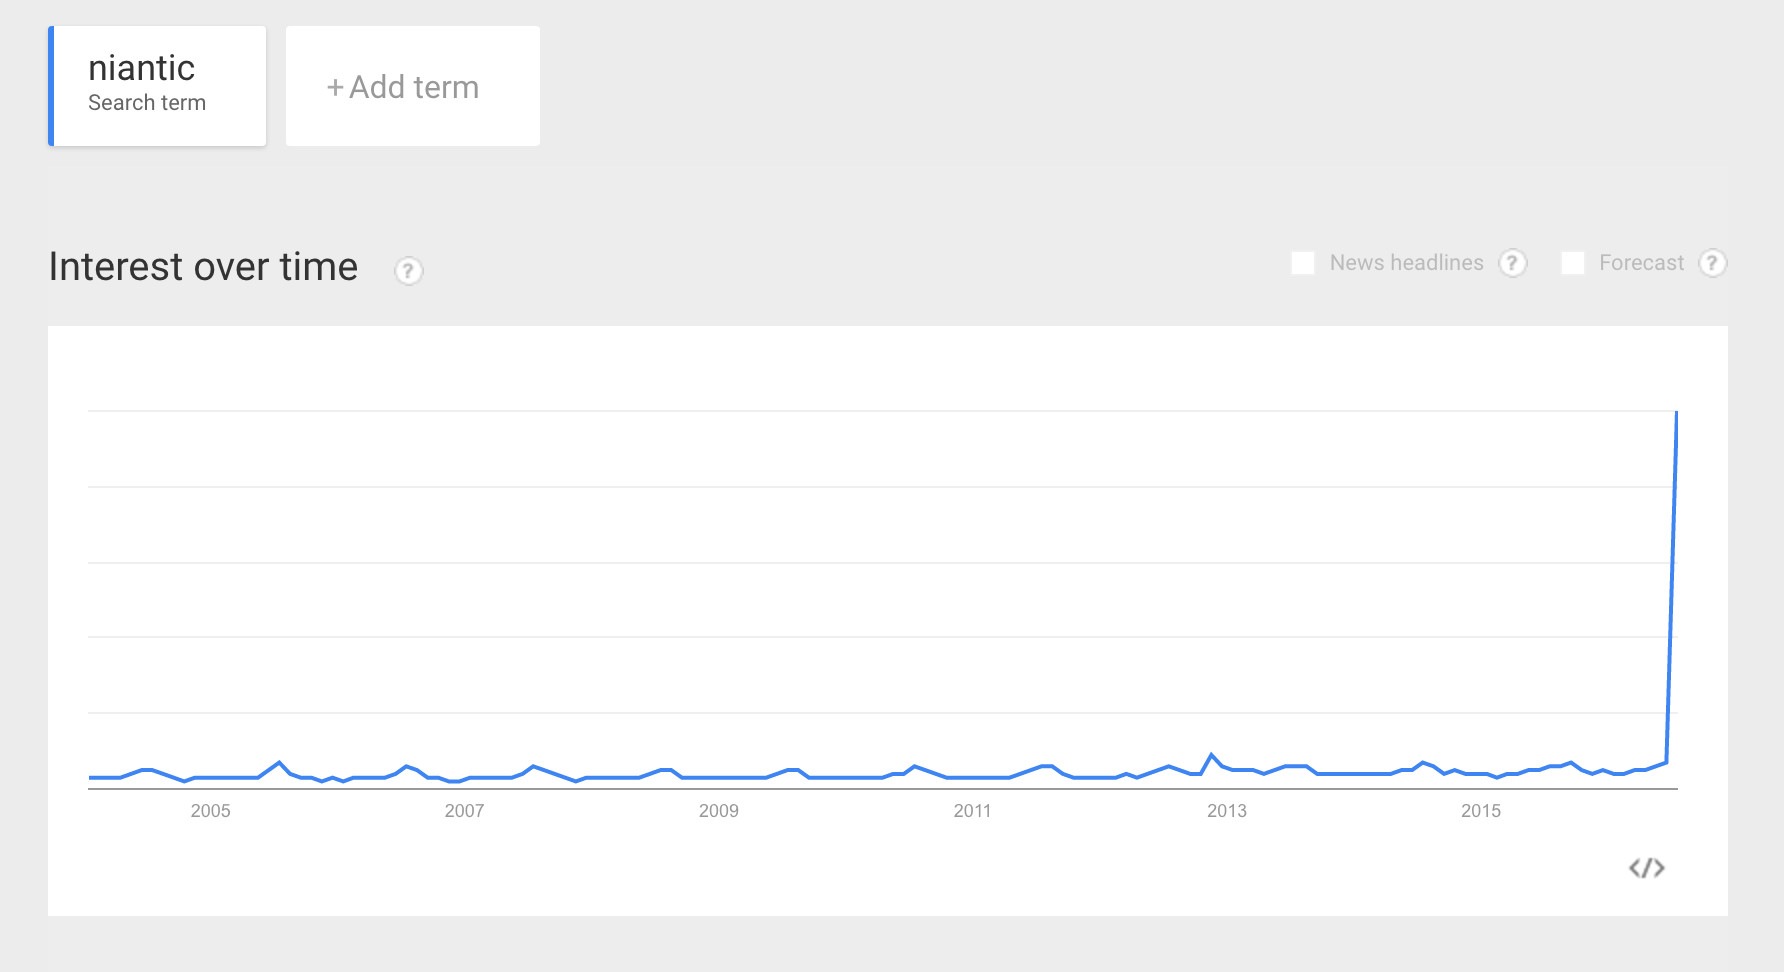Click the 2011 label on the time axis

pyautogui.click(x=972, y=811)
